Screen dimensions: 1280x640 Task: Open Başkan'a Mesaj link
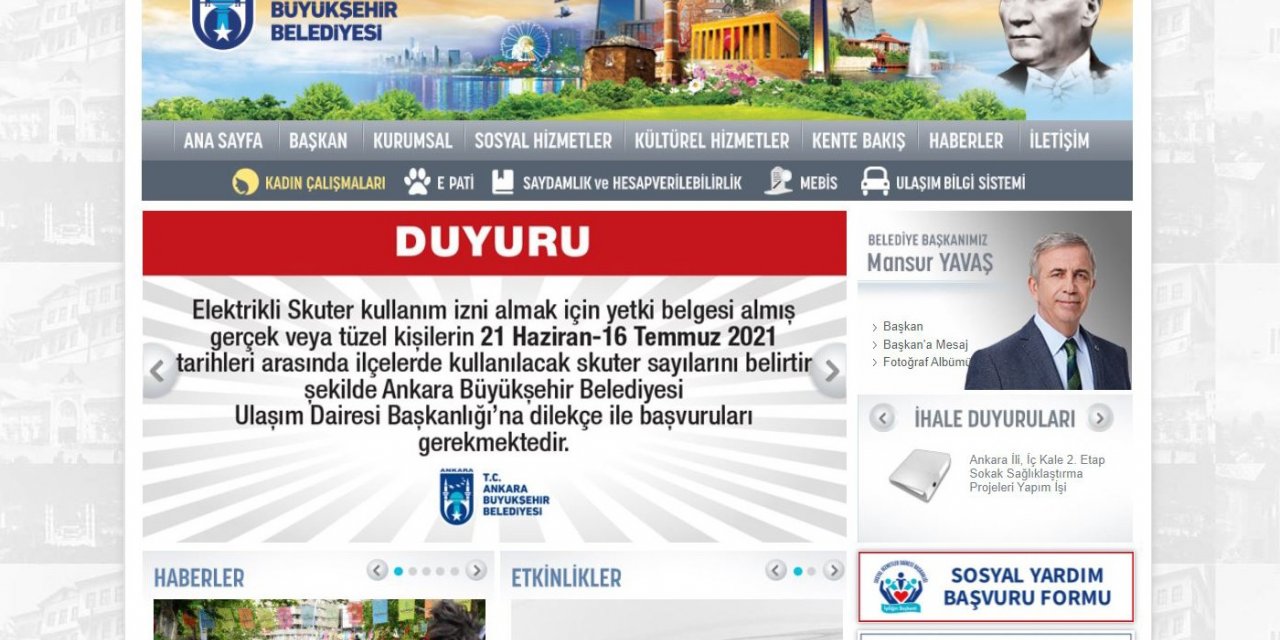point(925,344)
